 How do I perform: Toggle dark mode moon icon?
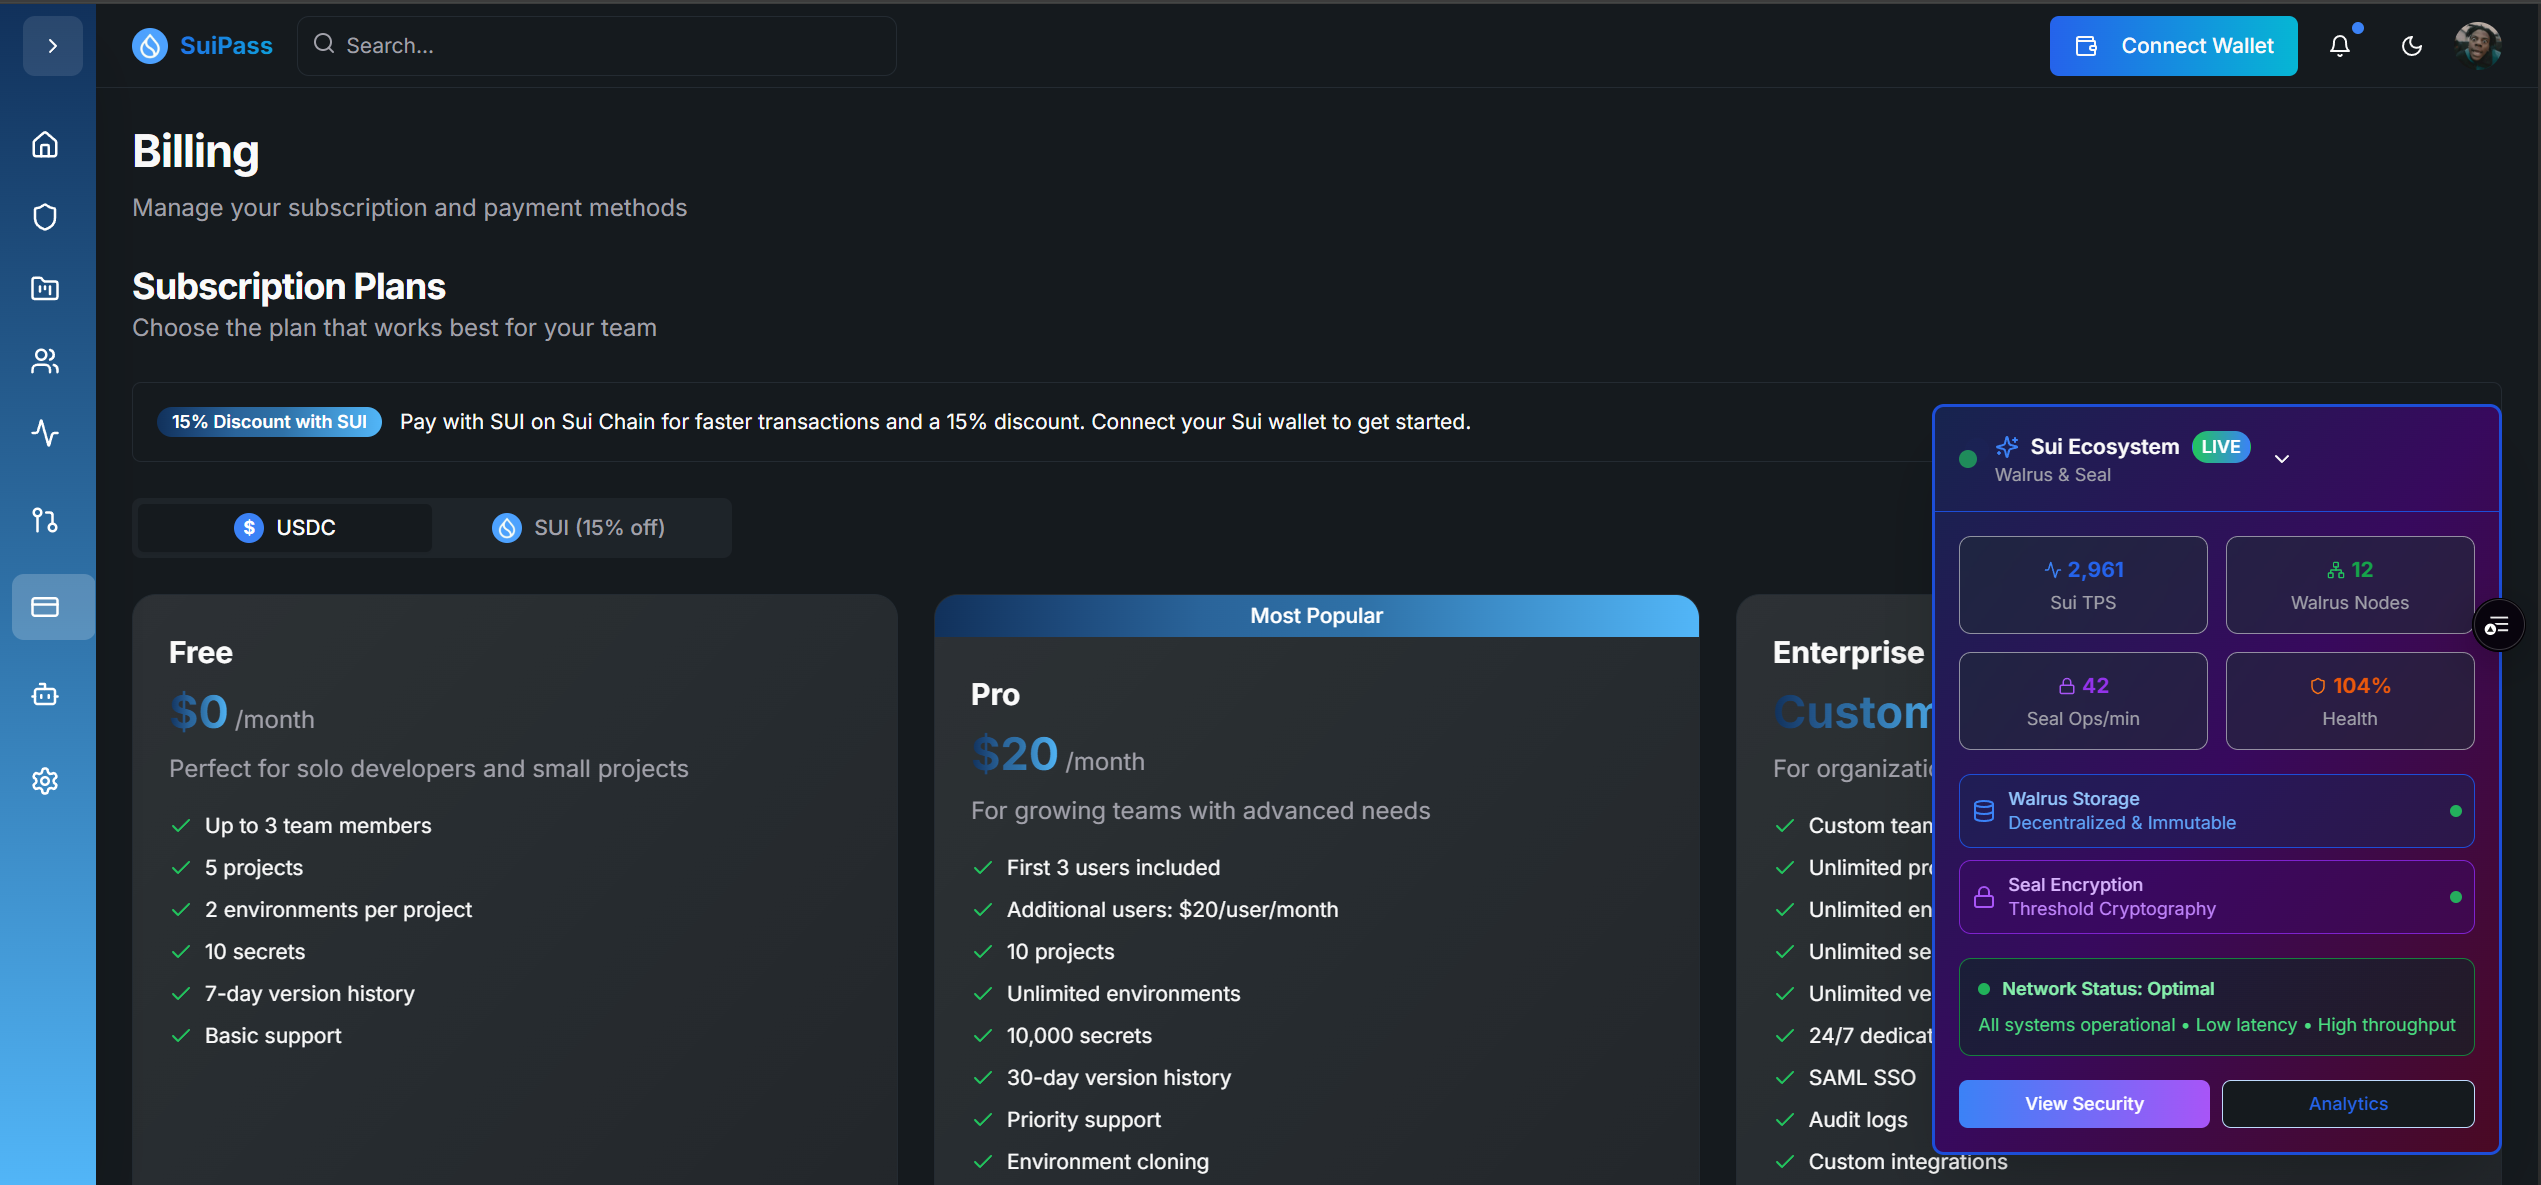click(2411, 46)
